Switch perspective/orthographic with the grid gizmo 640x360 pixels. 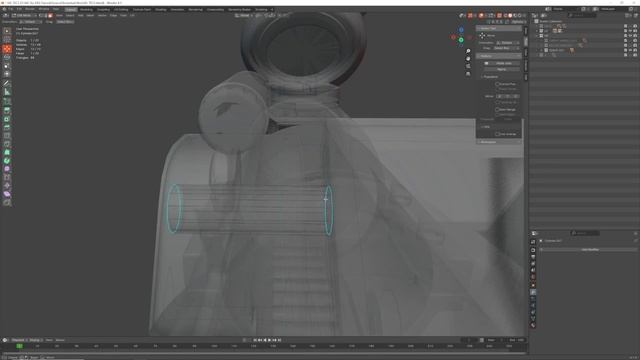[x=468, y=74]
